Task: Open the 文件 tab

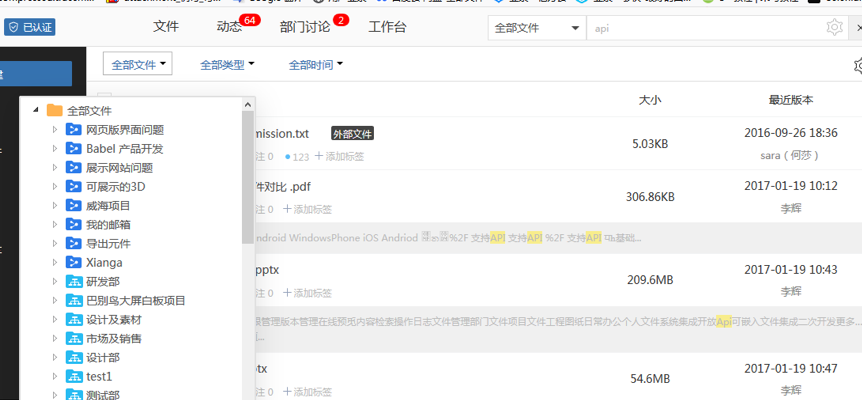Action: (166, 27)
